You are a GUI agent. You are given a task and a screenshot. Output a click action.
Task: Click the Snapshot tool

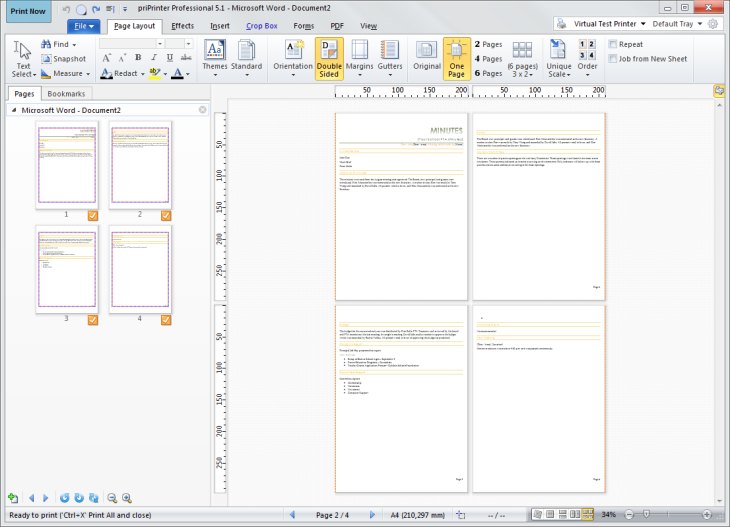(x=63, y=59)
